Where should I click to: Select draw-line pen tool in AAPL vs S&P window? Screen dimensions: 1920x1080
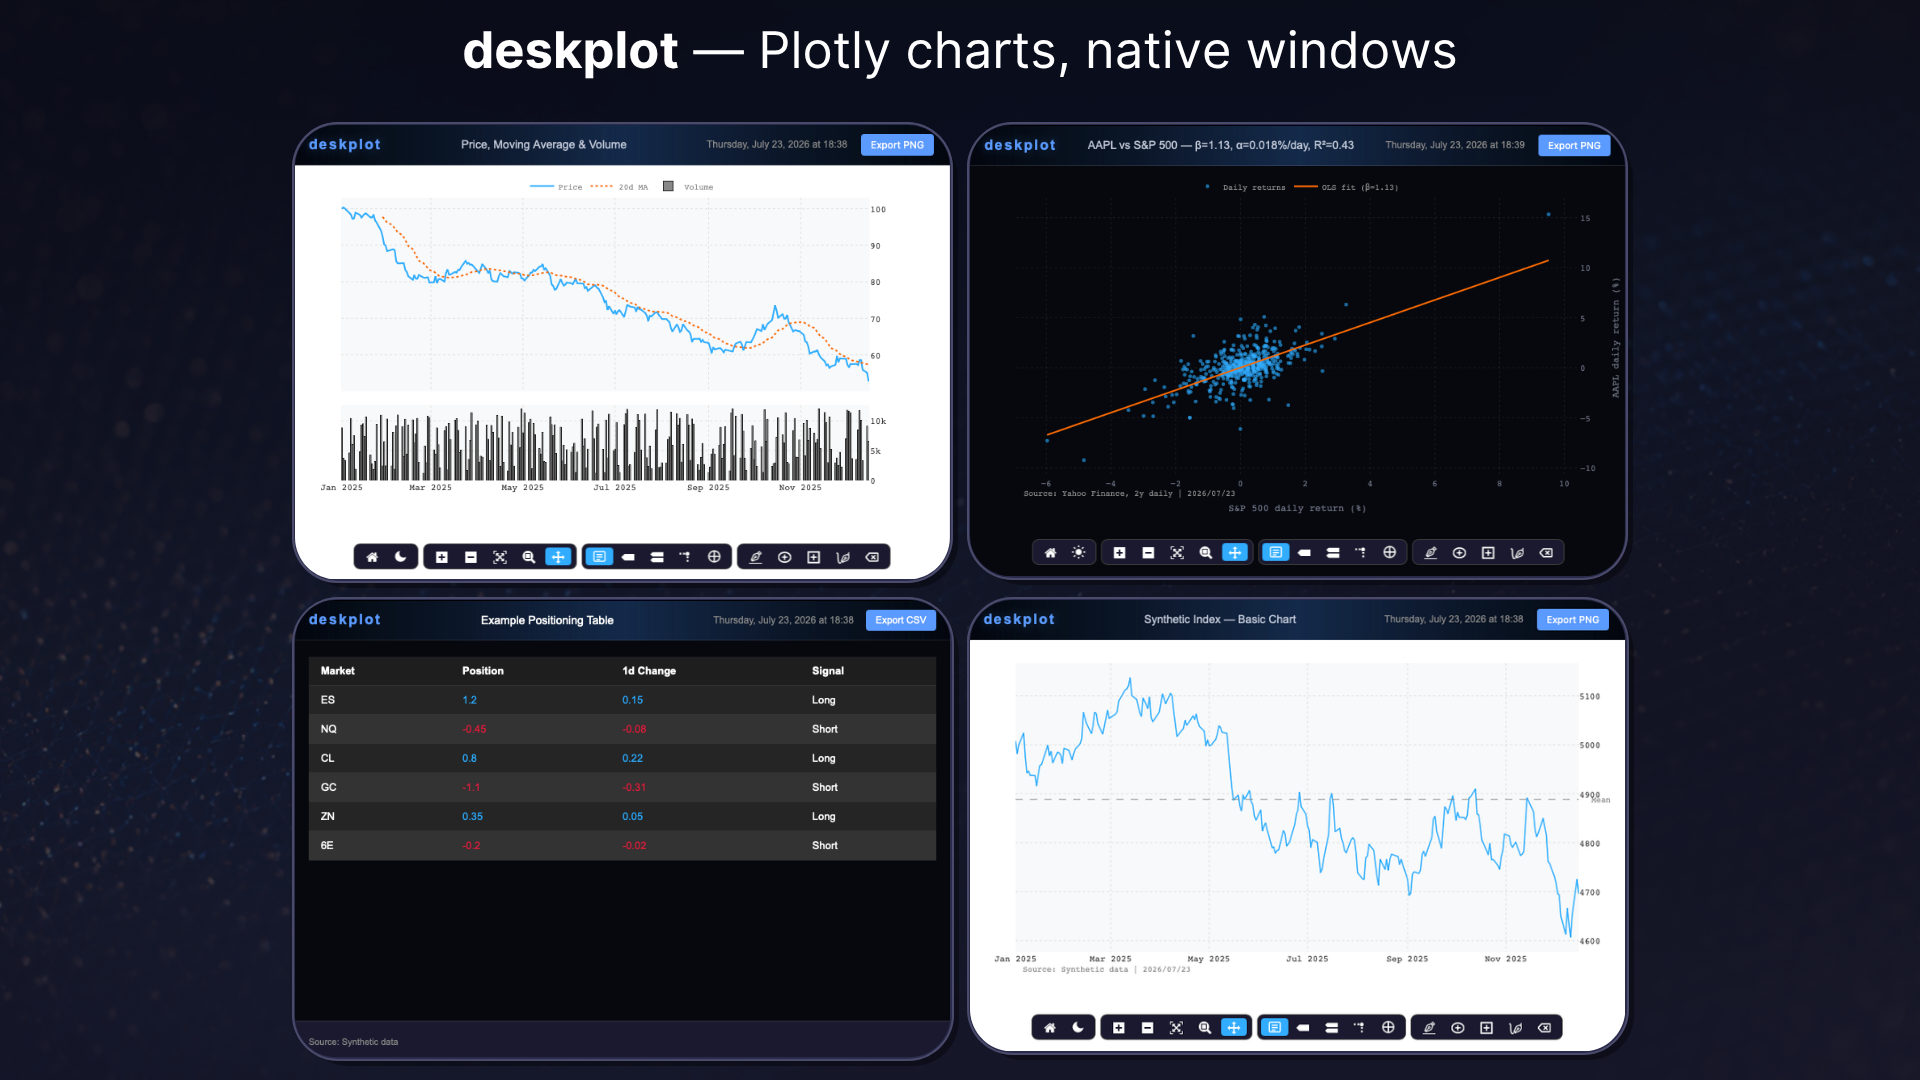1431,553
